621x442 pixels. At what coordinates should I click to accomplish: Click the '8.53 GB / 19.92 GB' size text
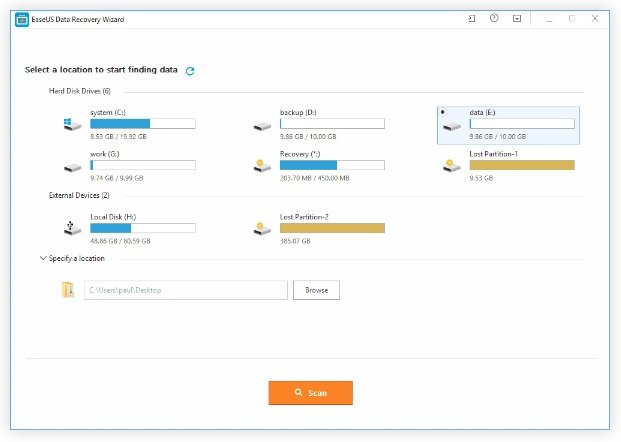point(118,137)
